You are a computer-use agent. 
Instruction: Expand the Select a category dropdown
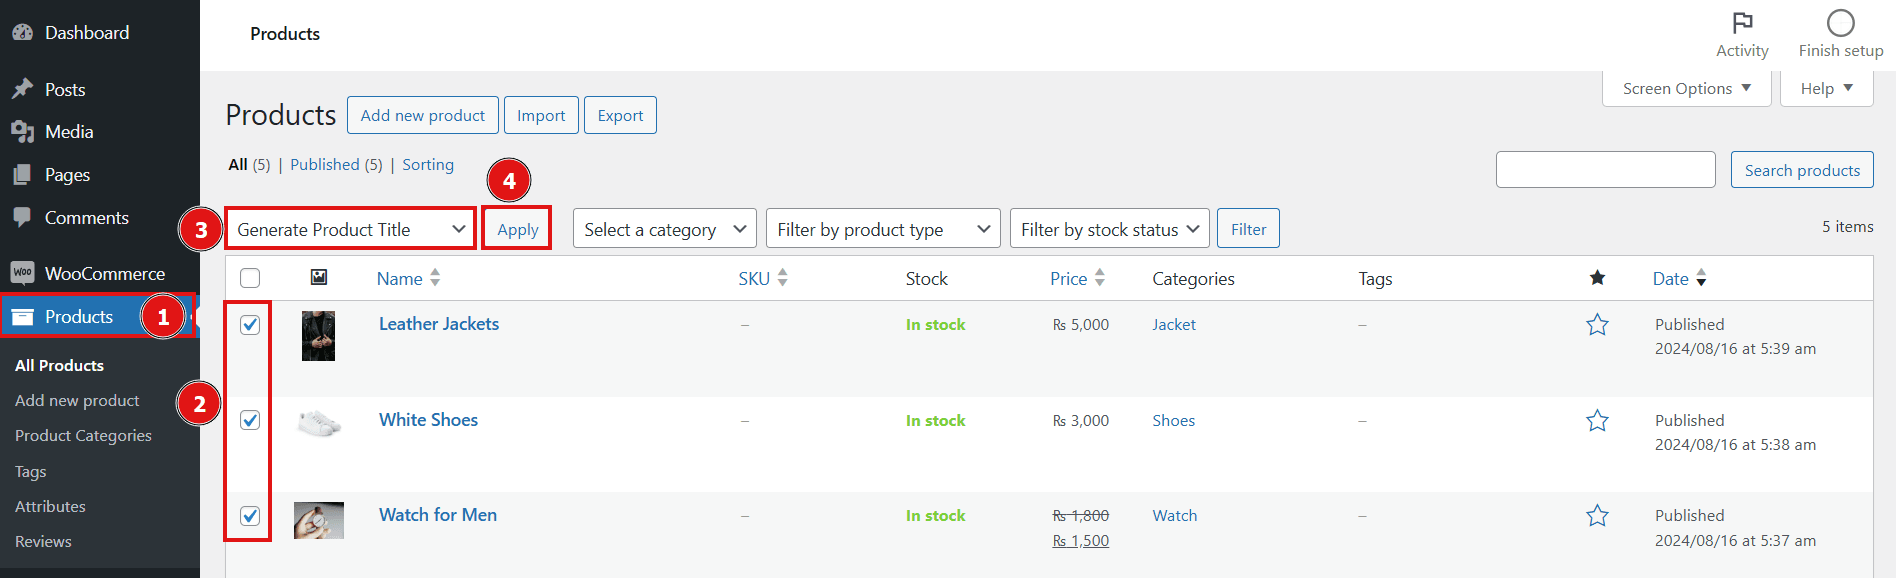[x=664, y=229]
